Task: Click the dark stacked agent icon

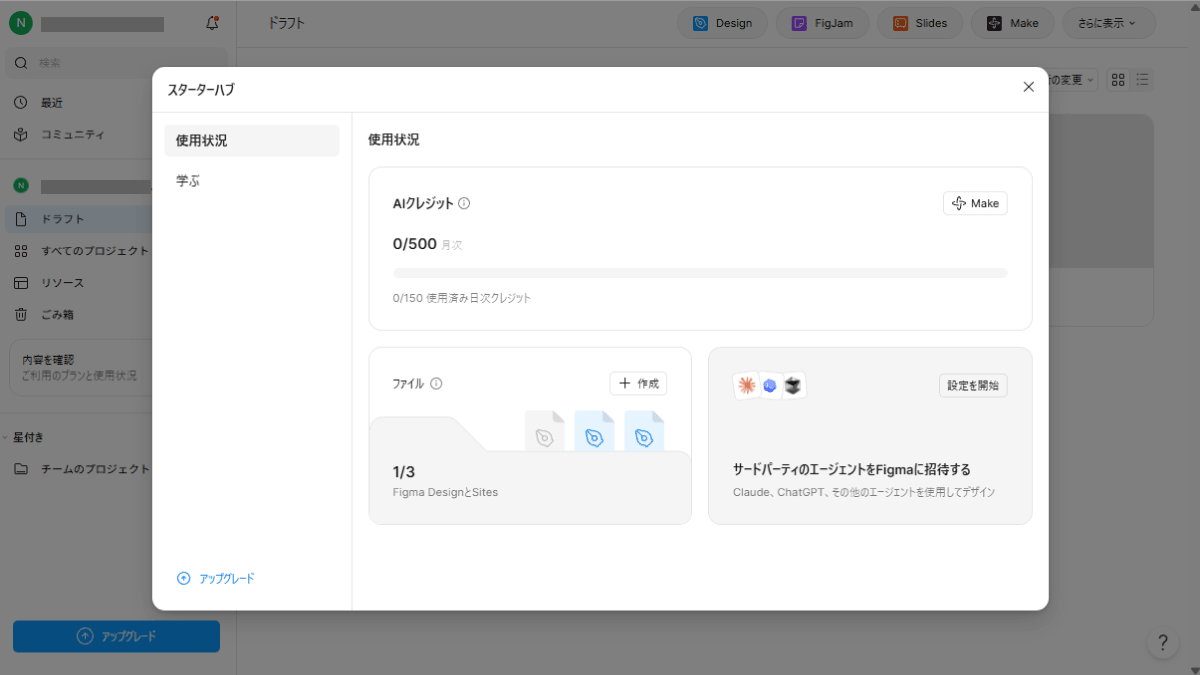Action: (x=794, y=385)
